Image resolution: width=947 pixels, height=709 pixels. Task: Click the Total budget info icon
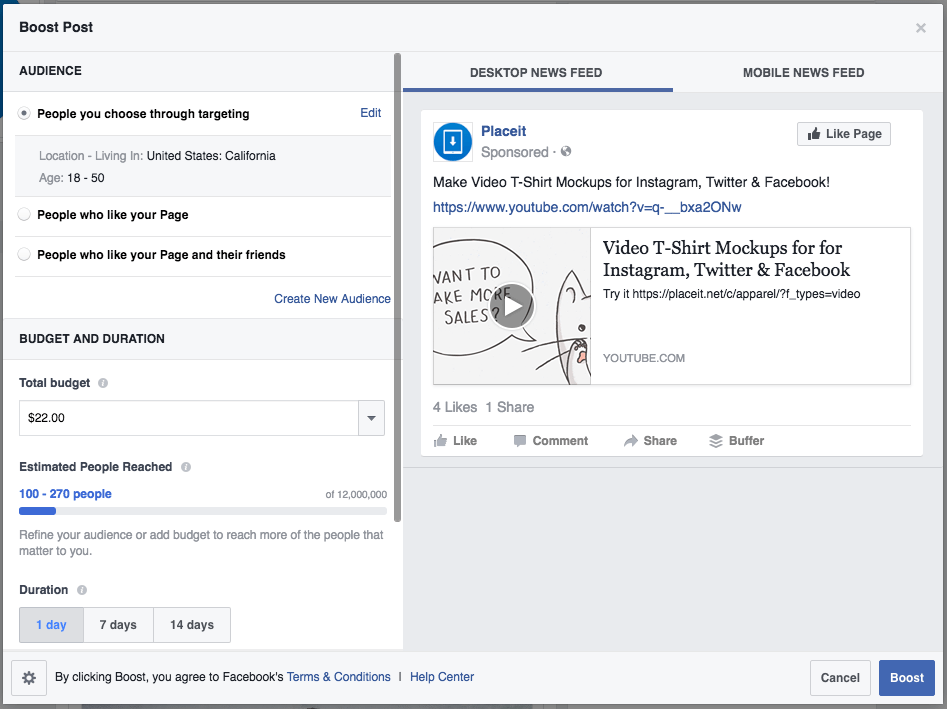tap(103, 383)
